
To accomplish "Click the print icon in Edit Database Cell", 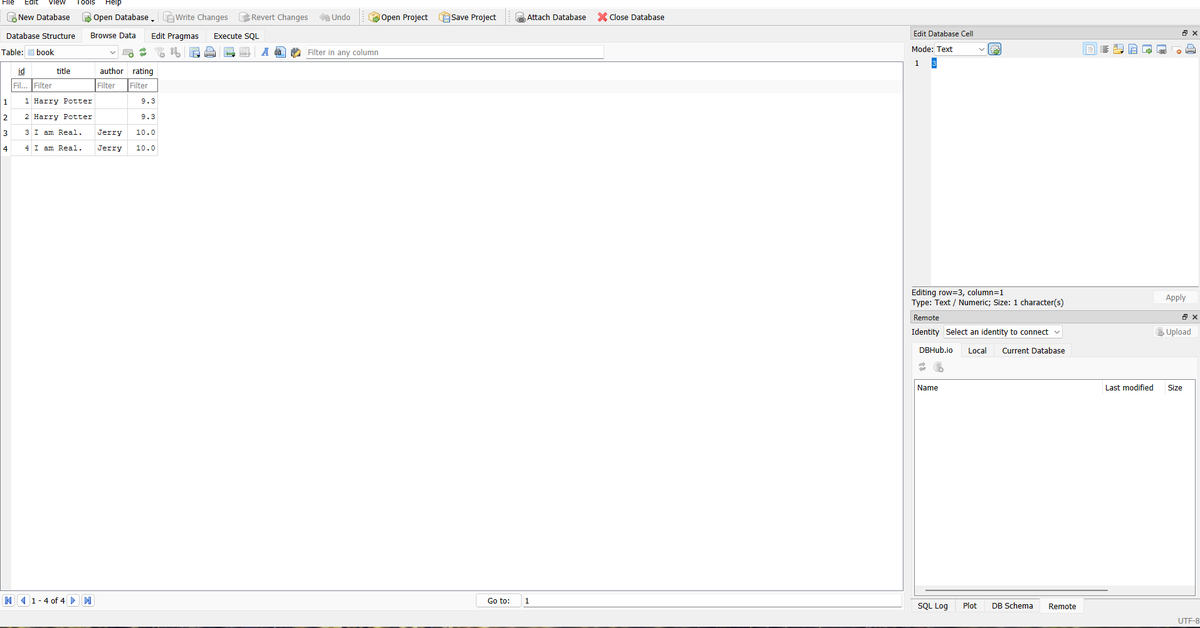I will click(1190, 49).
